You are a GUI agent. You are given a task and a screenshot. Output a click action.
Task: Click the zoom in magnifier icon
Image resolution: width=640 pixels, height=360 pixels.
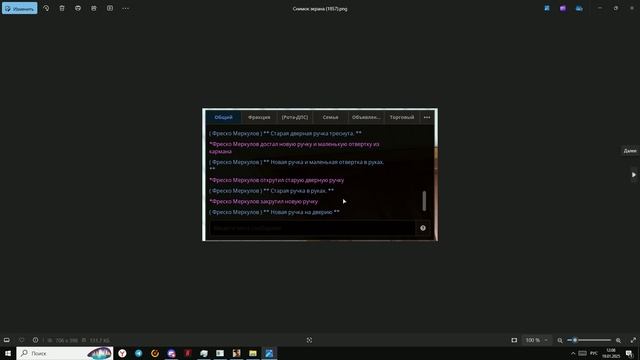(x=618, y=340)
